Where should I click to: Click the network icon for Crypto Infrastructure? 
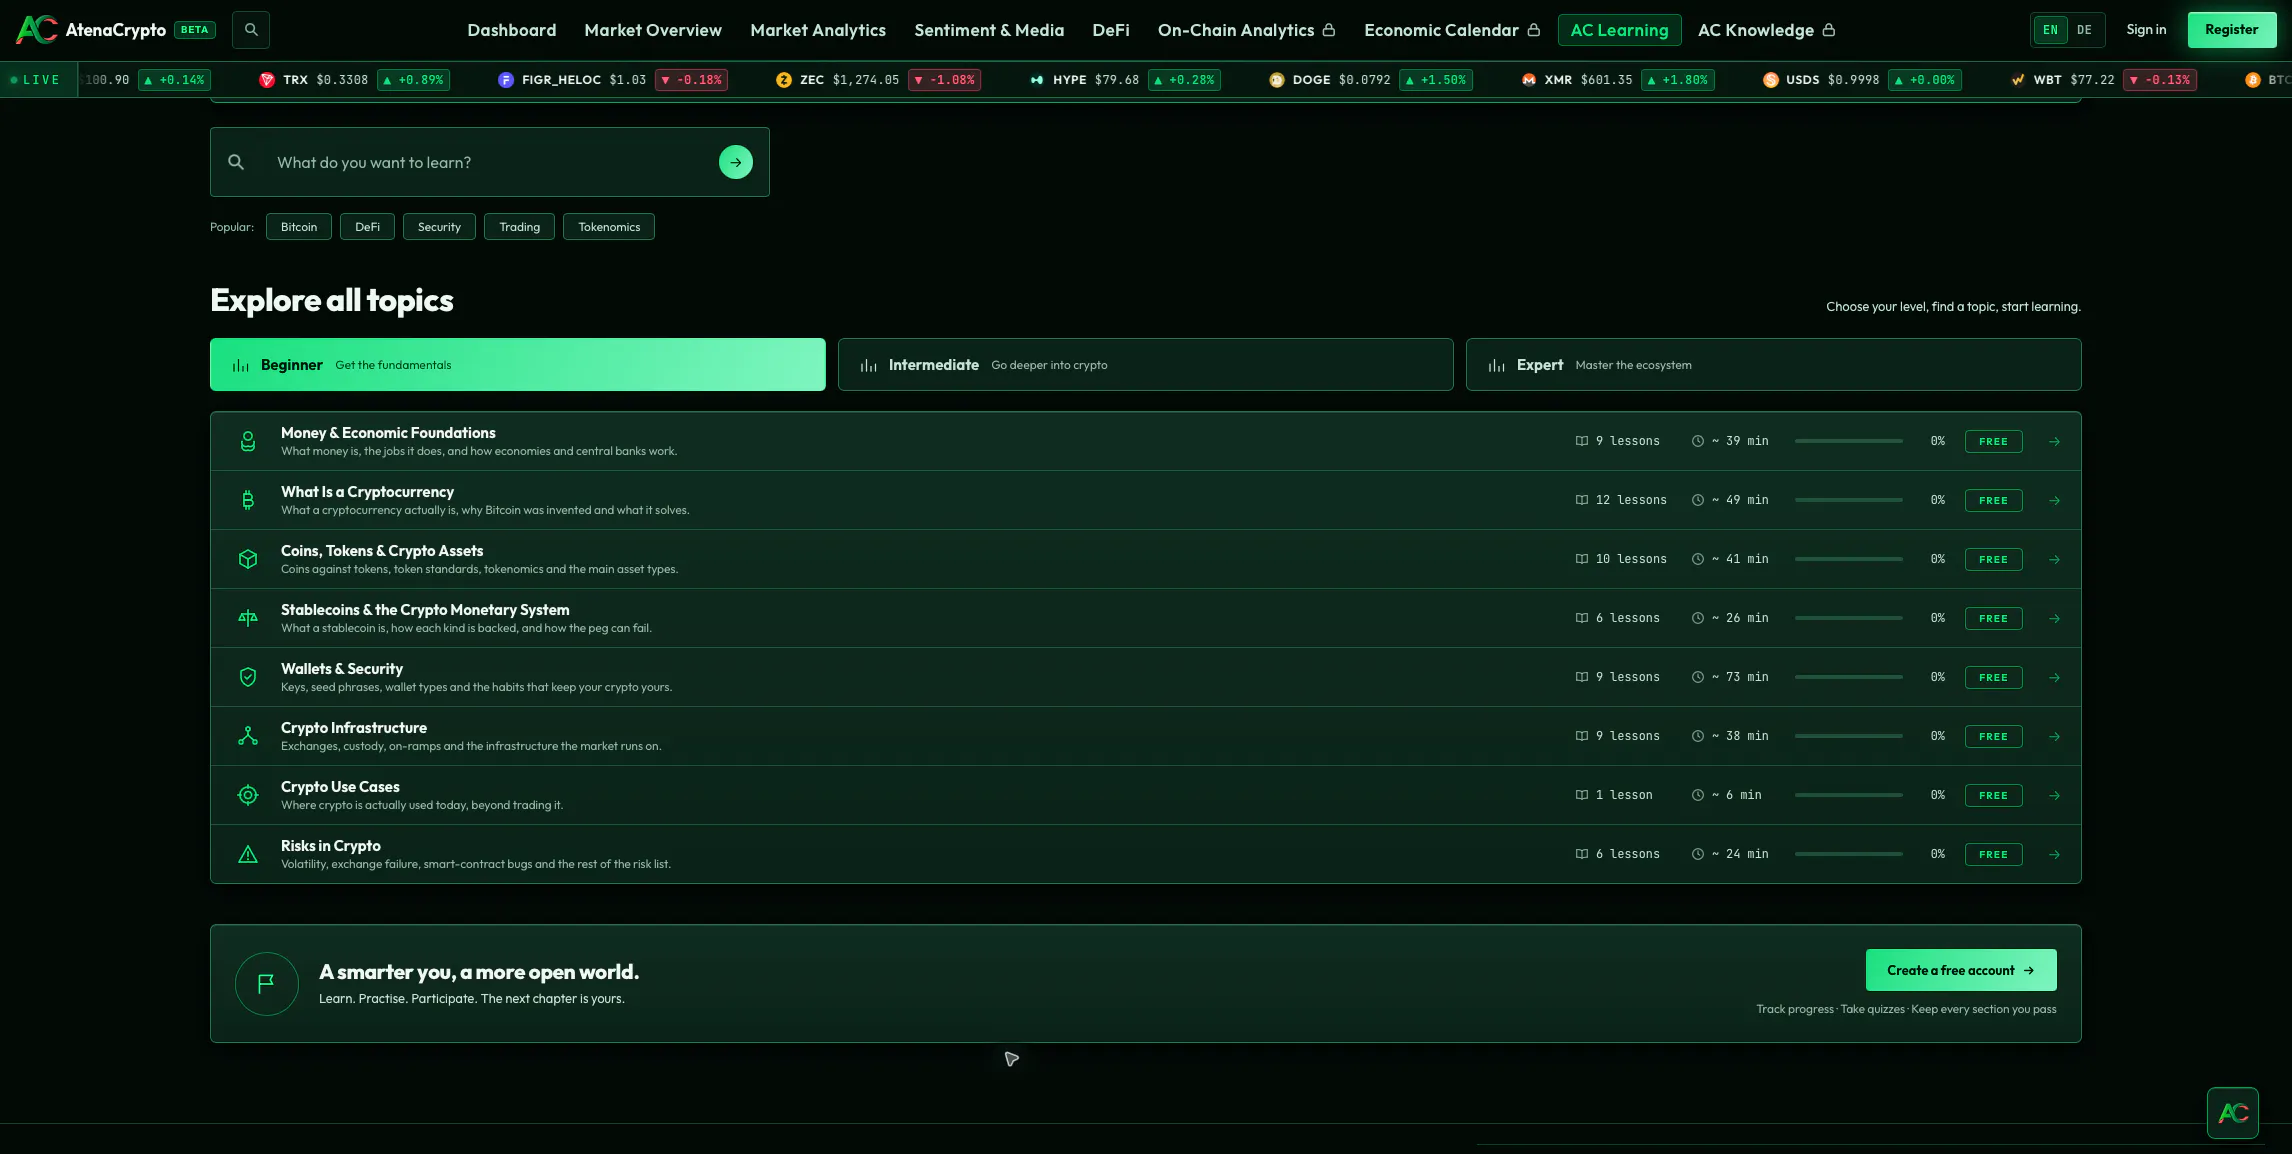click(248, 736)
